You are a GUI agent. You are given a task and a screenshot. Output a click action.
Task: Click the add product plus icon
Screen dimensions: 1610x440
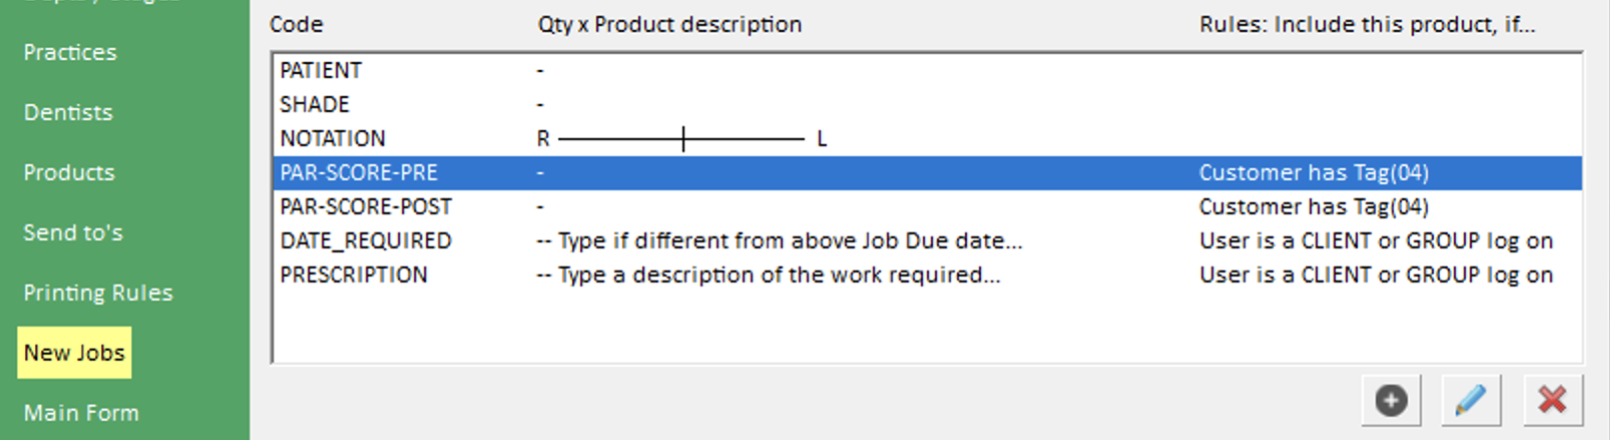[x=1391, y=401]
